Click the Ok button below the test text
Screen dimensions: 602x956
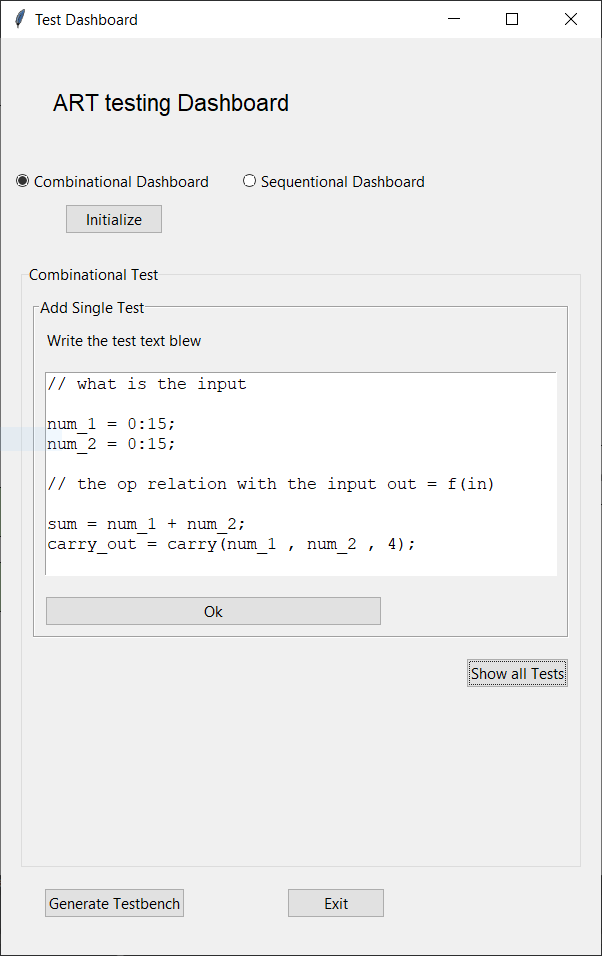(213, 611)
